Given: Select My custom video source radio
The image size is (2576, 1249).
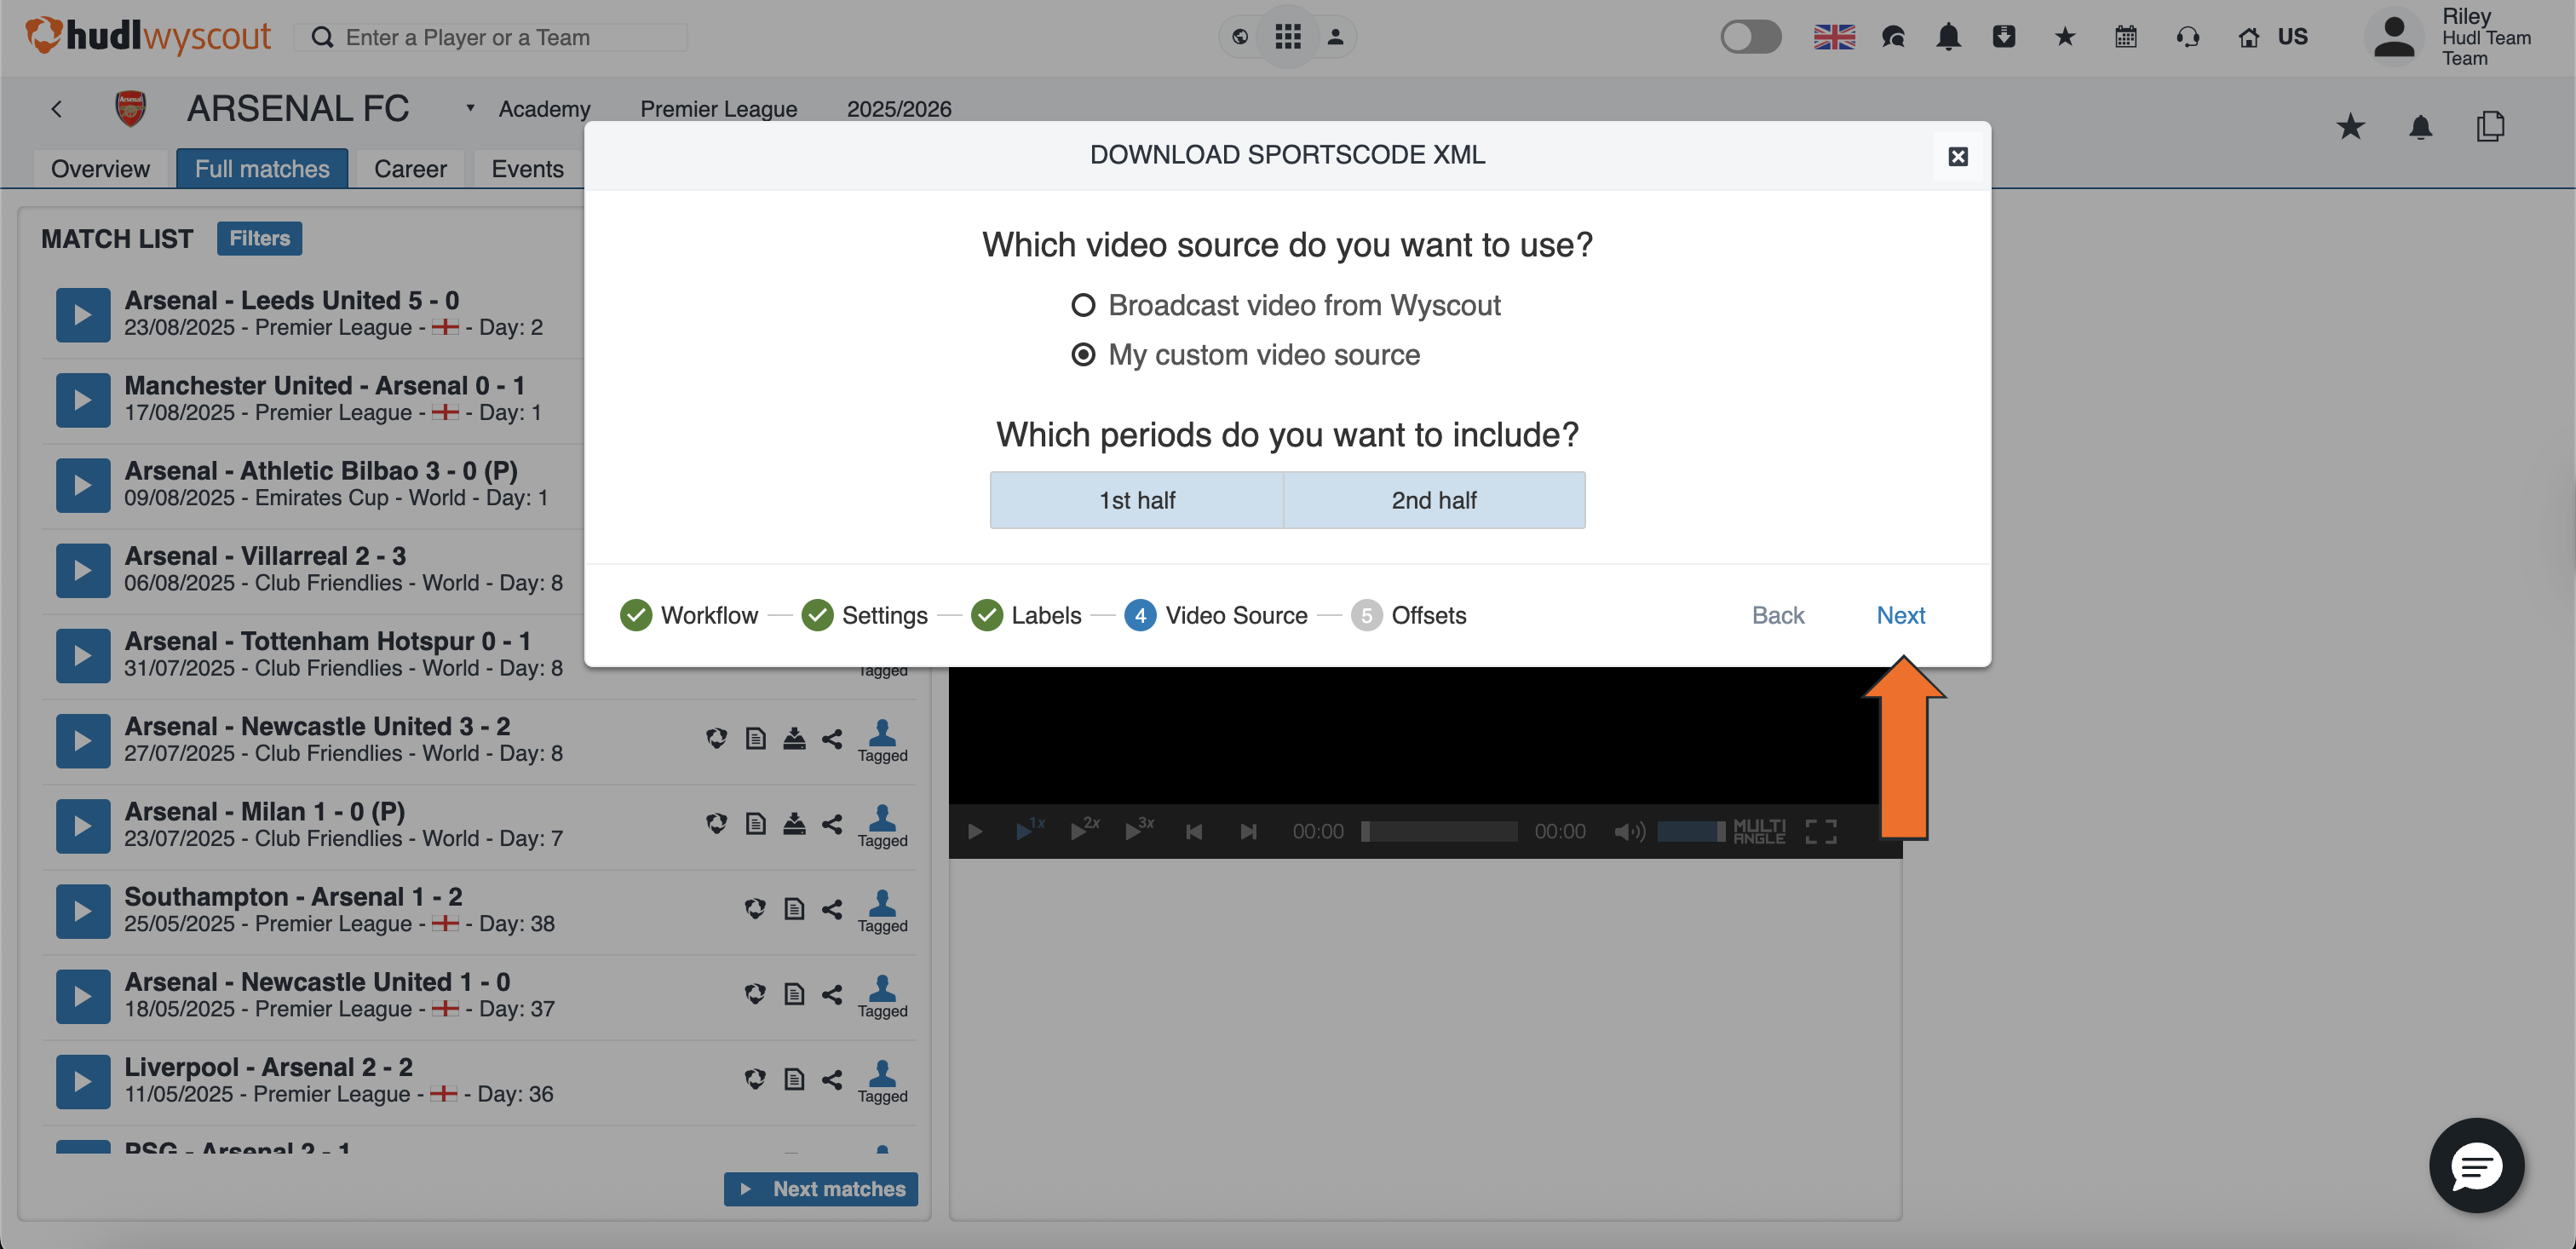Looking at the screenshot, I should (1083, 355).
